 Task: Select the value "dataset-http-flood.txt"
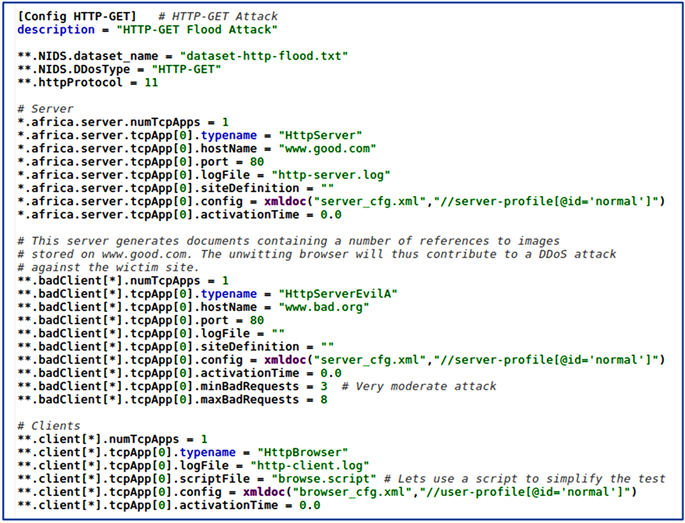click(x=264, y=56)
